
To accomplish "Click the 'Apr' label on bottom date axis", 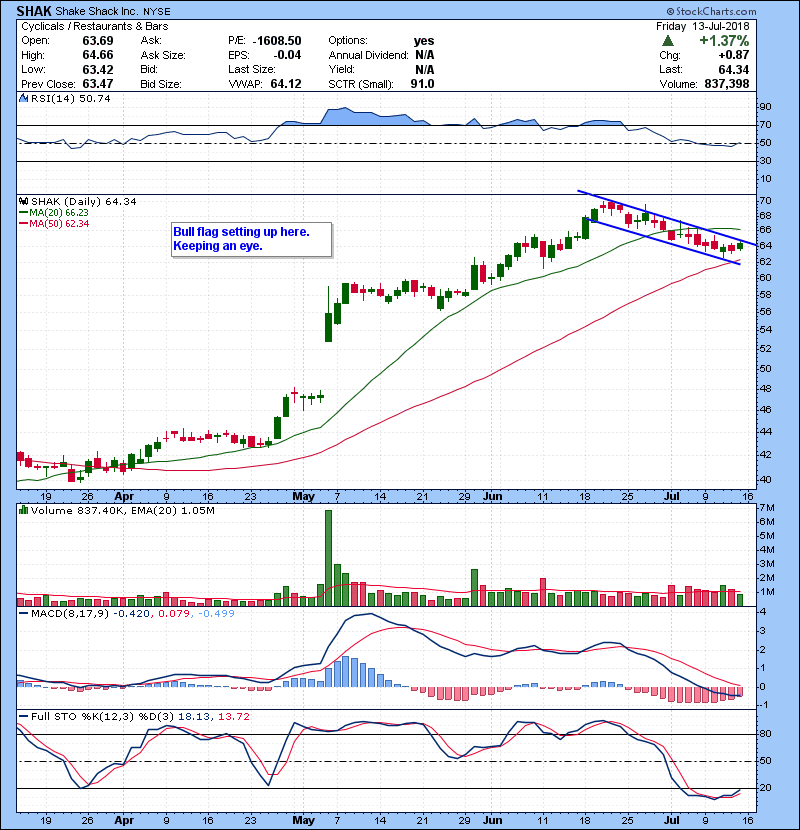I will pos(124,820).
